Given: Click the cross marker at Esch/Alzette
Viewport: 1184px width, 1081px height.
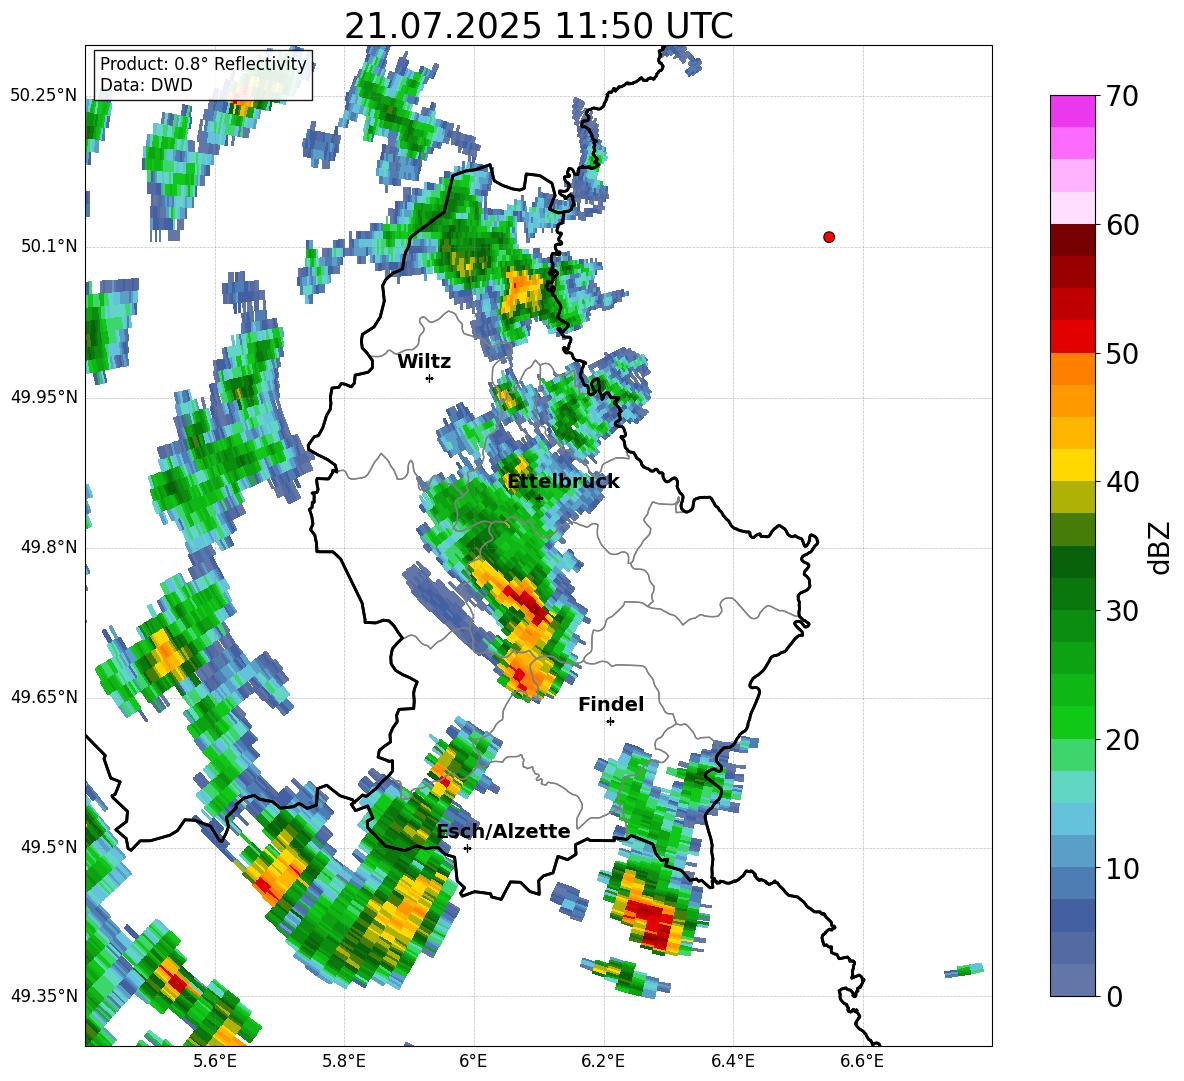Looking at the screenshot, I should tap(467, 848).
